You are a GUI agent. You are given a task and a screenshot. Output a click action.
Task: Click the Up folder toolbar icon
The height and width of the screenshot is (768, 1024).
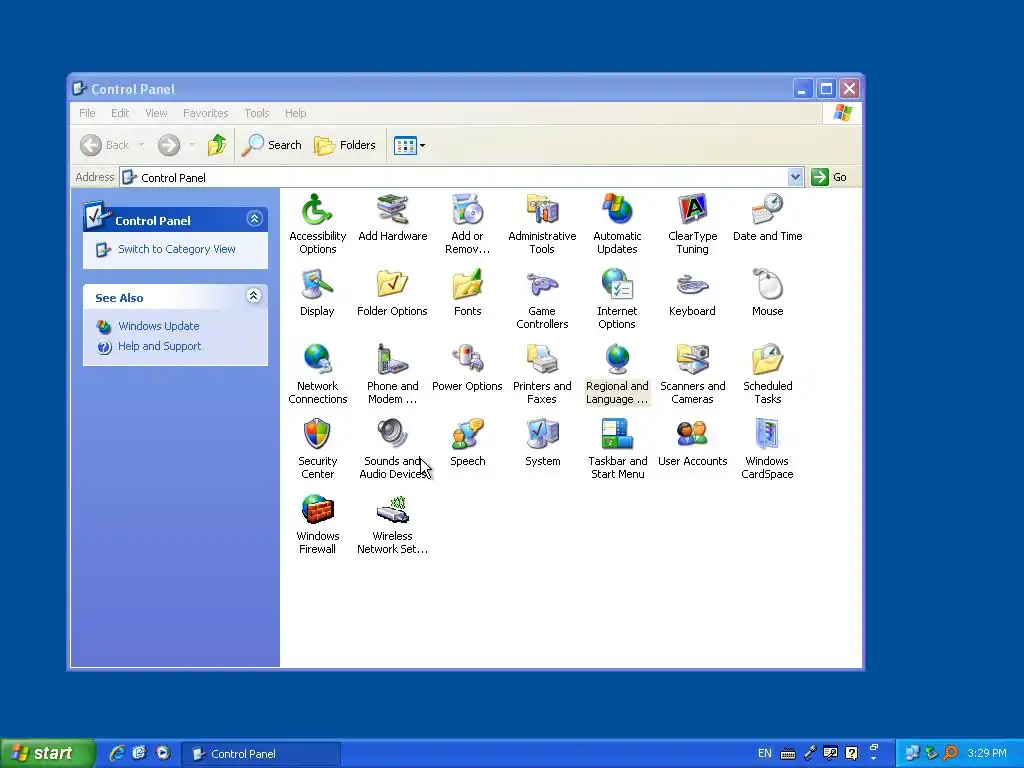pos(217,145)
